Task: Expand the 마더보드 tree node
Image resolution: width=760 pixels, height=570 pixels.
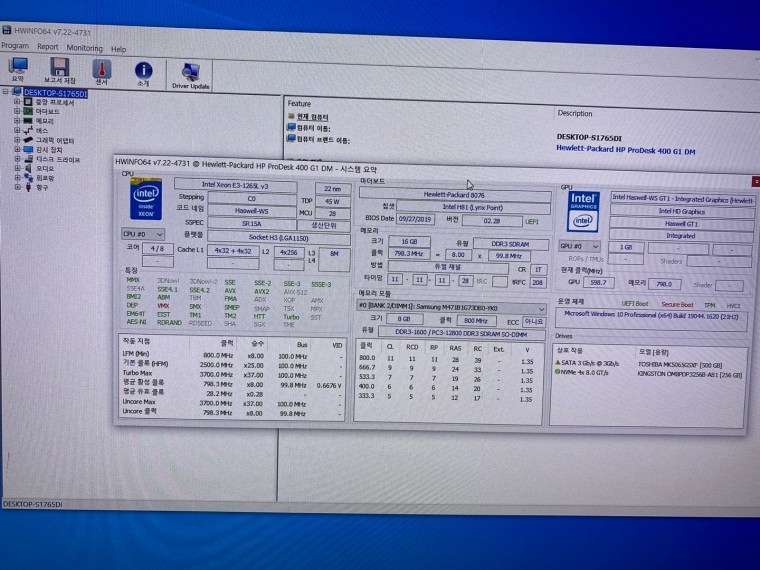Action: point(17,111)
